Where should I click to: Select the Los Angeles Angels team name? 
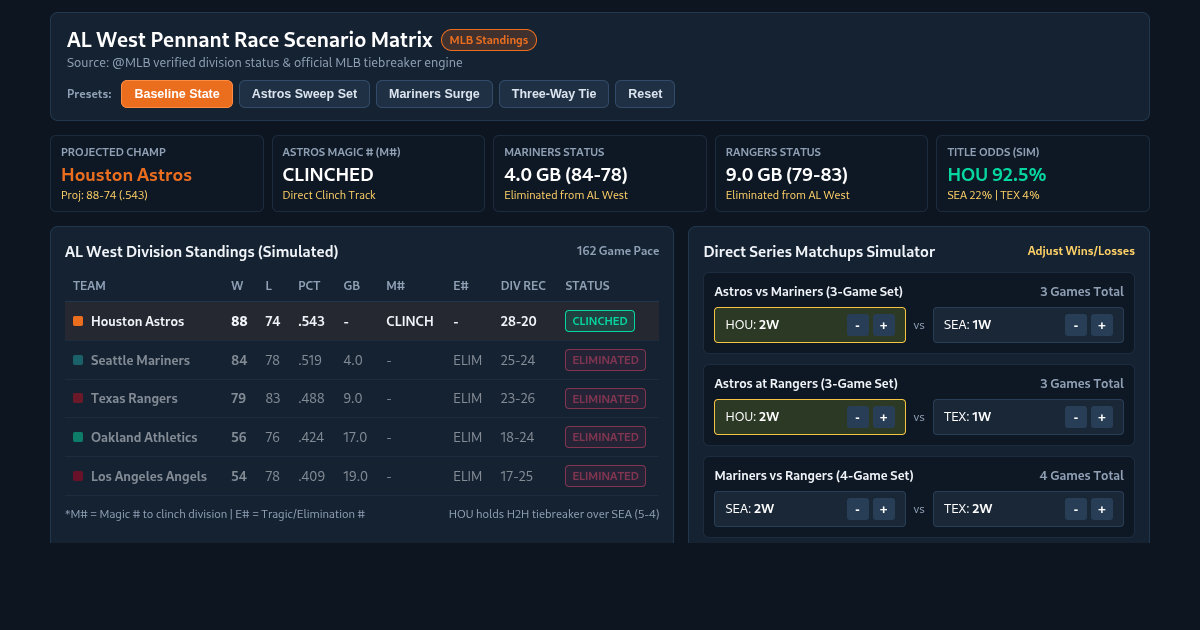click(149, 476)
